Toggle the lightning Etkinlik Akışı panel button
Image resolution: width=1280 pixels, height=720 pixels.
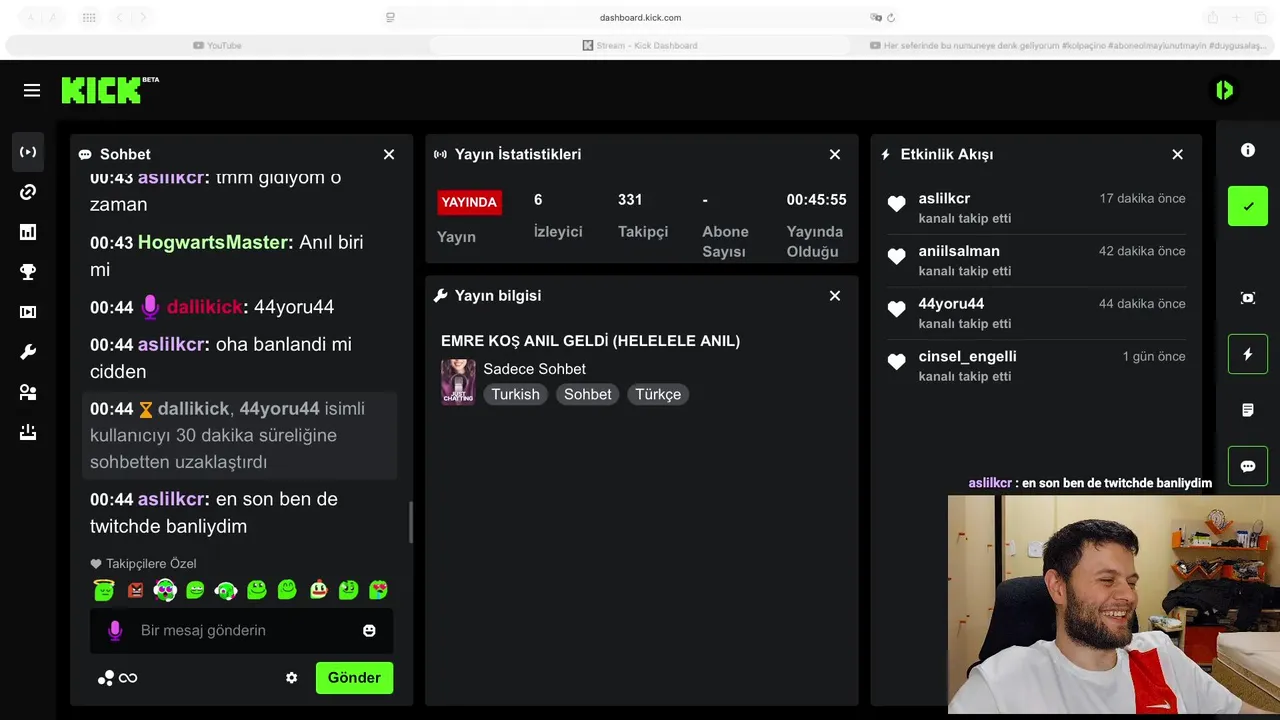pyautogui.click(x=1248, y=354)
